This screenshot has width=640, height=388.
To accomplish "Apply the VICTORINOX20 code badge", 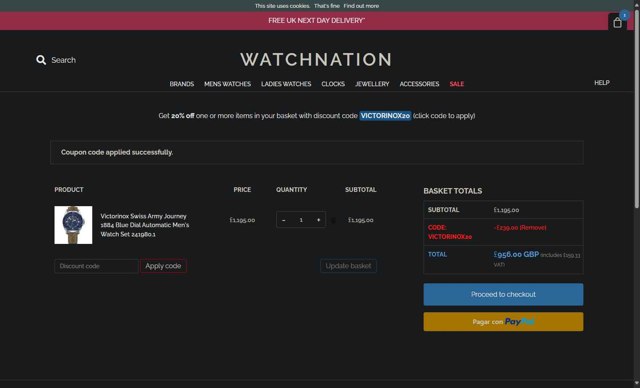I will 385,116.
